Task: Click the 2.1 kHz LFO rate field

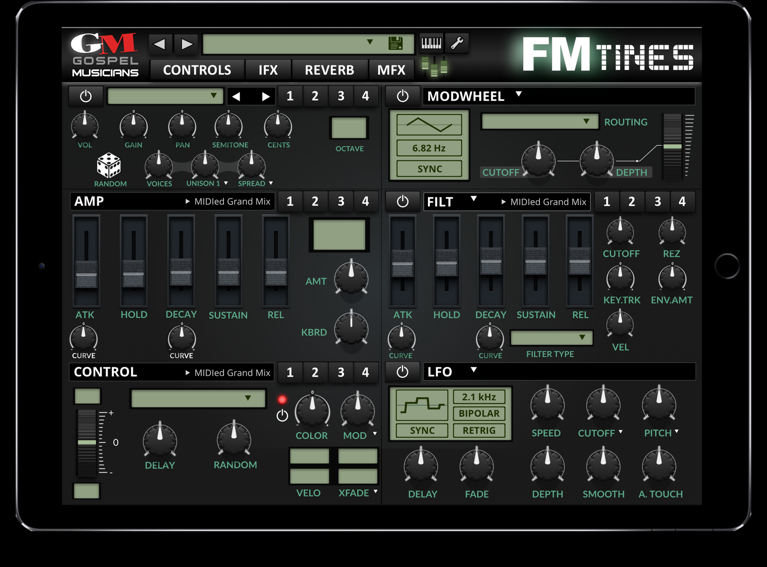Action: click(479, 397)
